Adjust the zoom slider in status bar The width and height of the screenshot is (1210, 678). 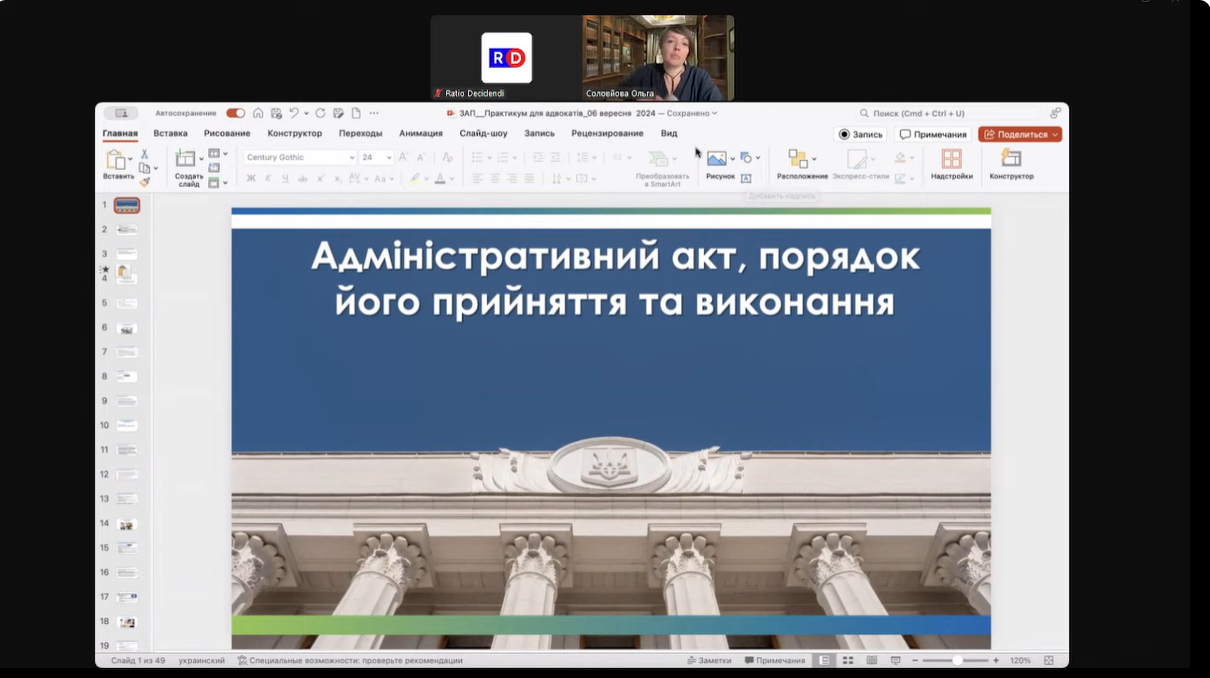pyautogui.click(x=957, y=661)
